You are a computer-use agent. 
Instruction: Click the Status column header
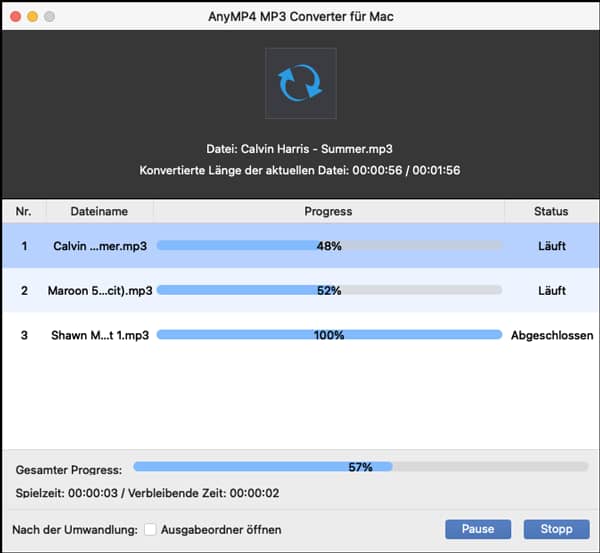point(551,211)
